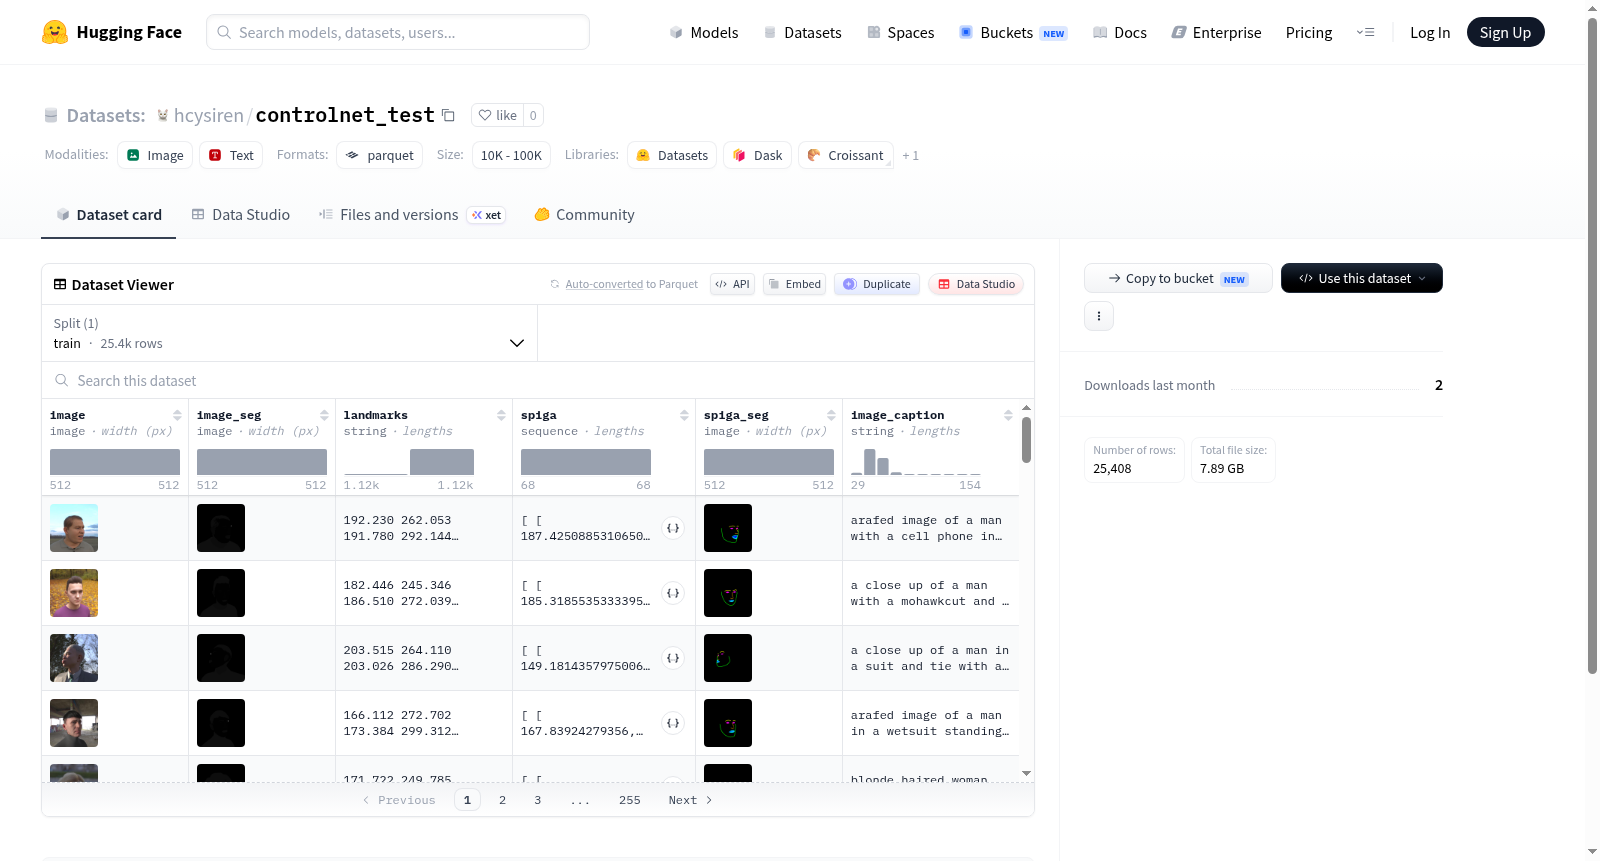
Task: Focus the search models, datasets, users field
Action: pyautogui.click(x=398, y=32)
